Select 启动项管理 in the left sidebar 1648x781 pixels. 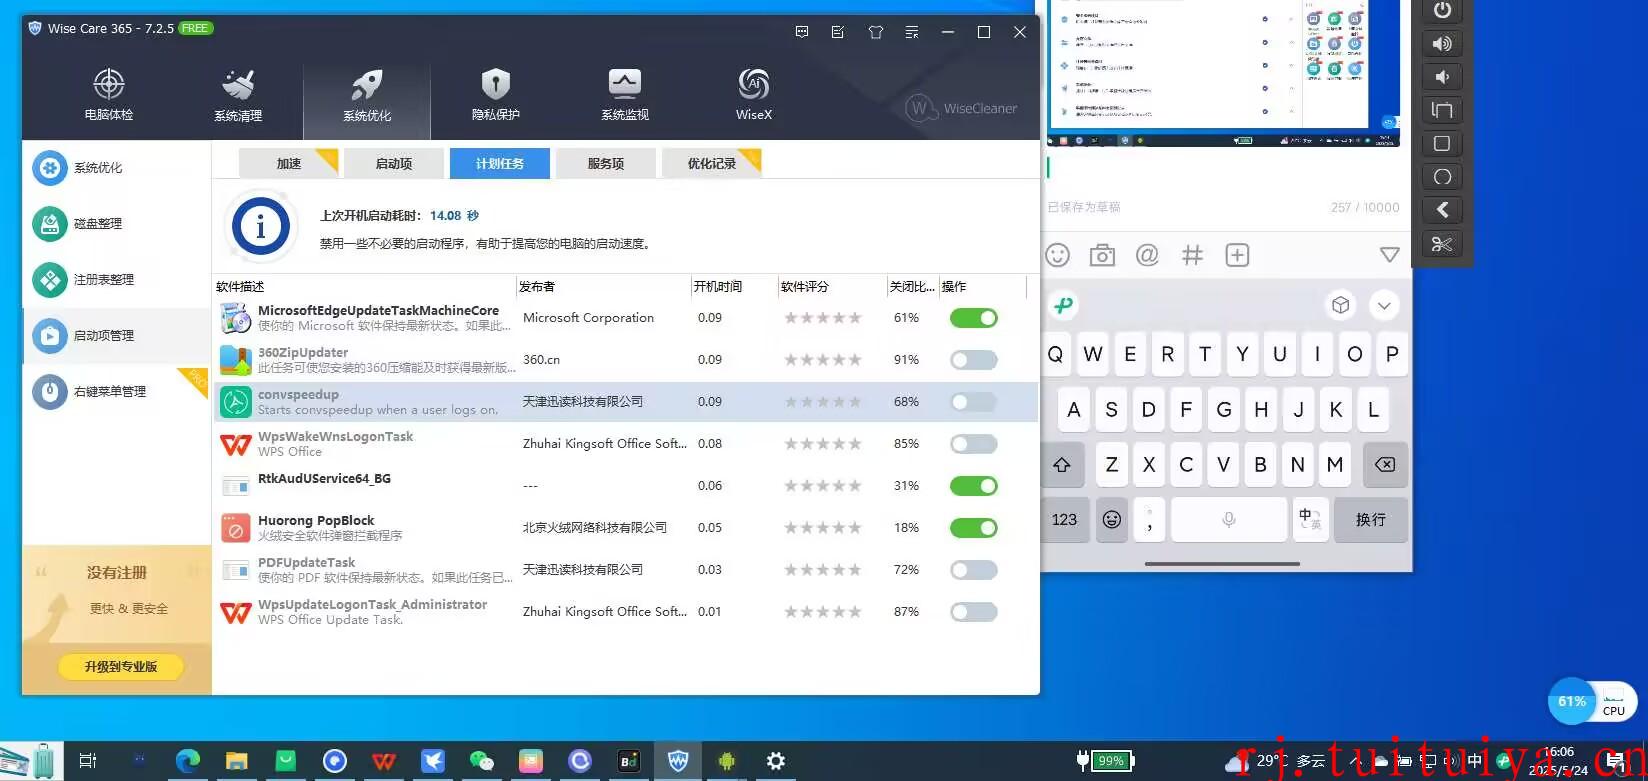click(x=116, y=336)
